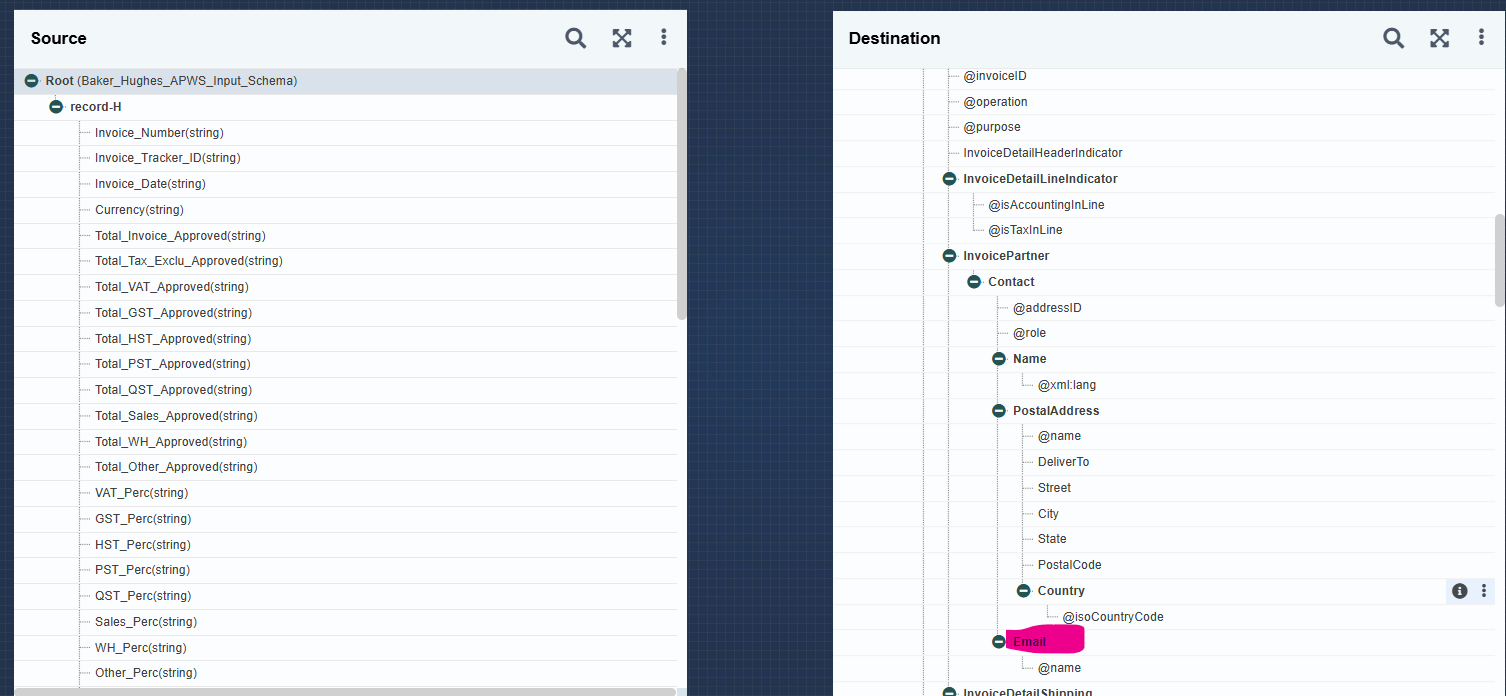Select QST_Perc(string) field

[143, 596]
